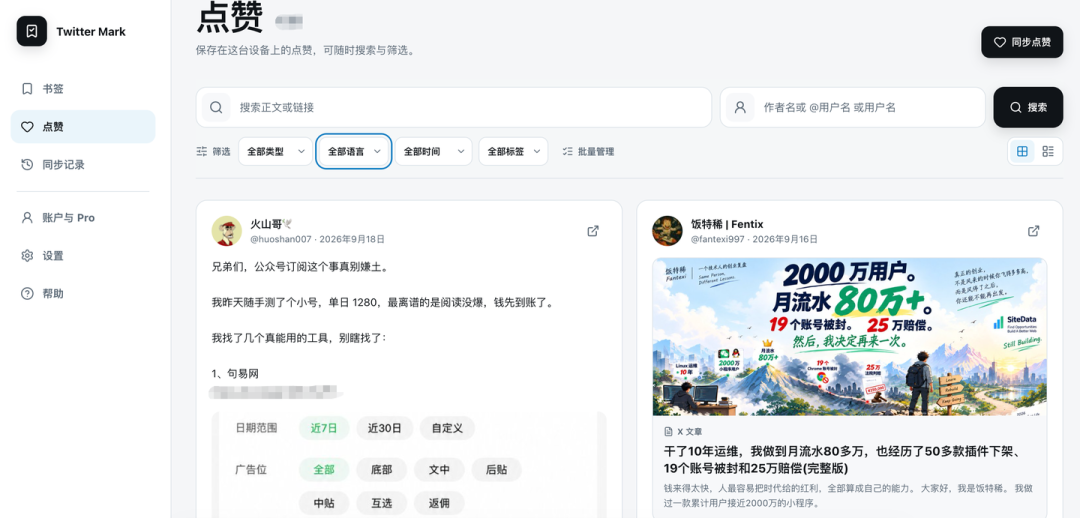Viewport: 1080px width, 518px height.
Task: Select 返佣 ad position chip
Action: coord(439,504)
